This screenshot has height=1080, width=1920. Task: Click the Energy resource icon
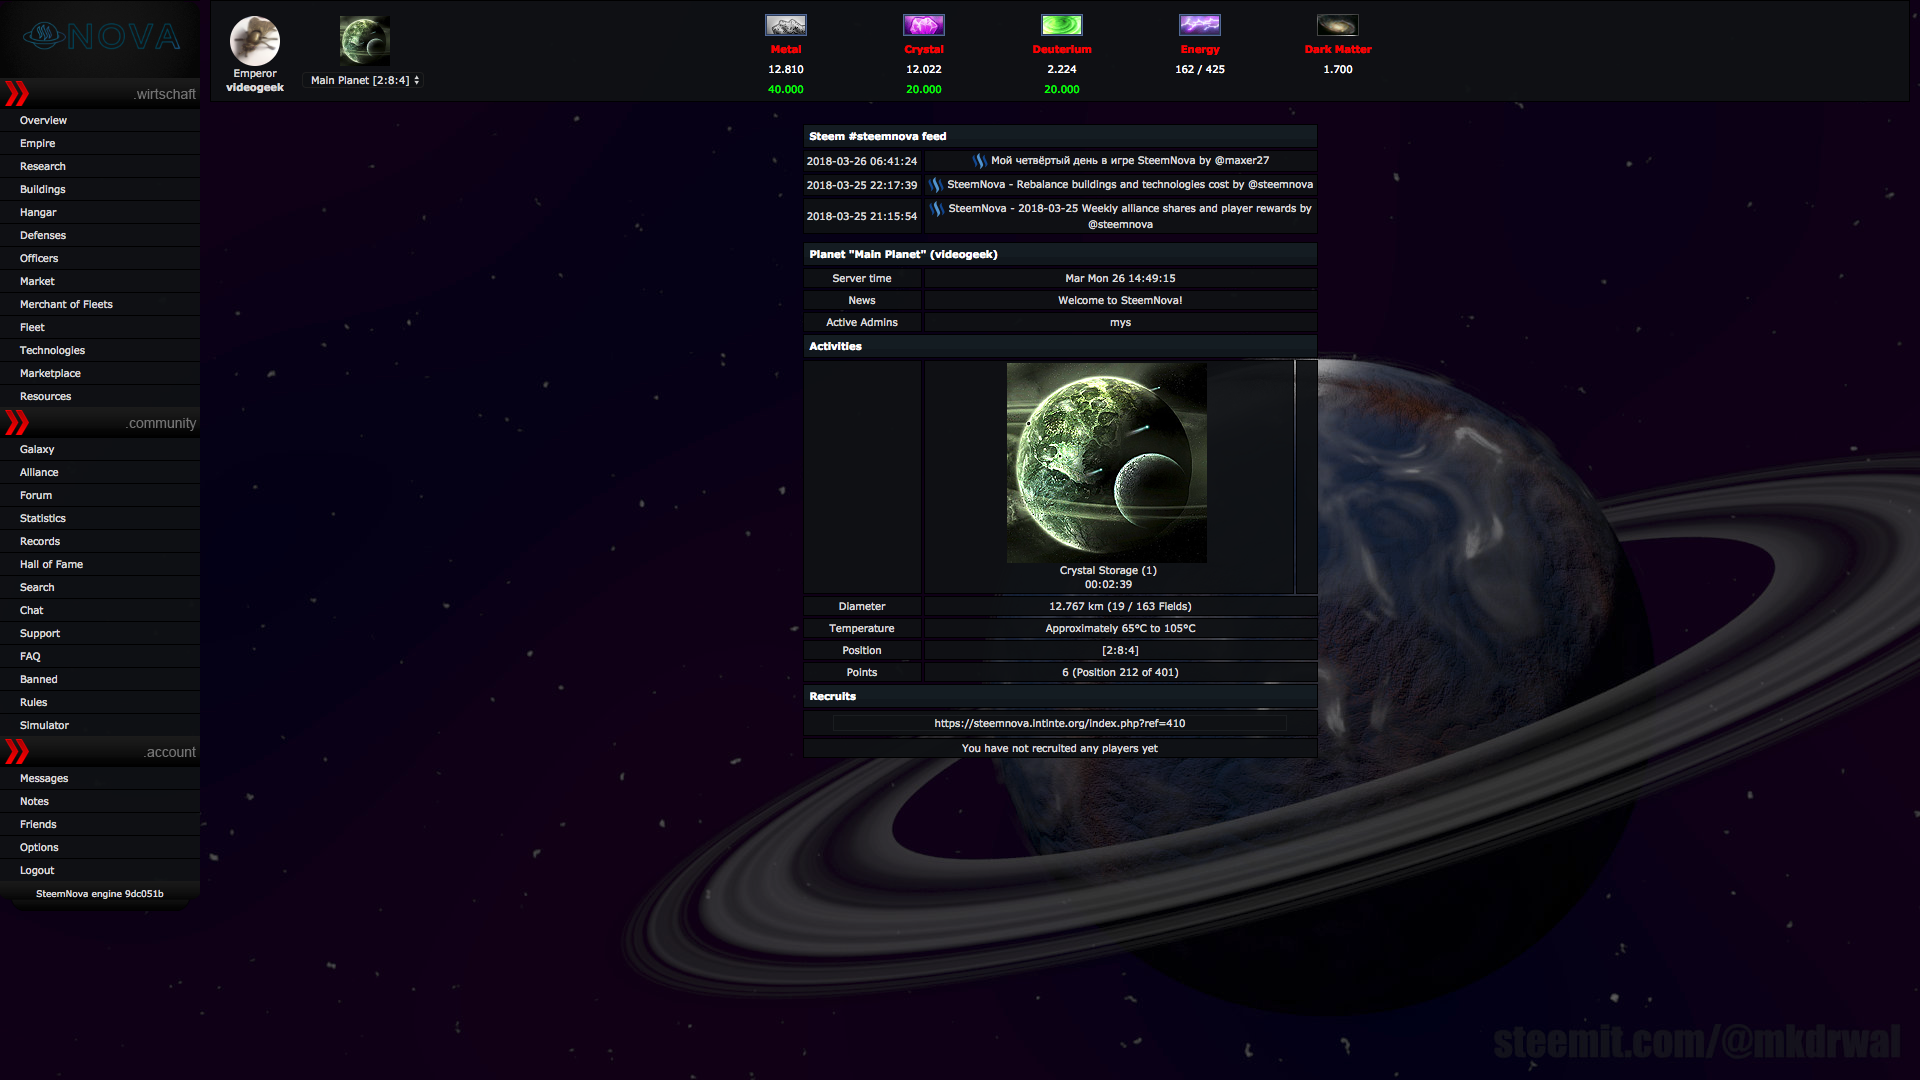[1199, 24]
